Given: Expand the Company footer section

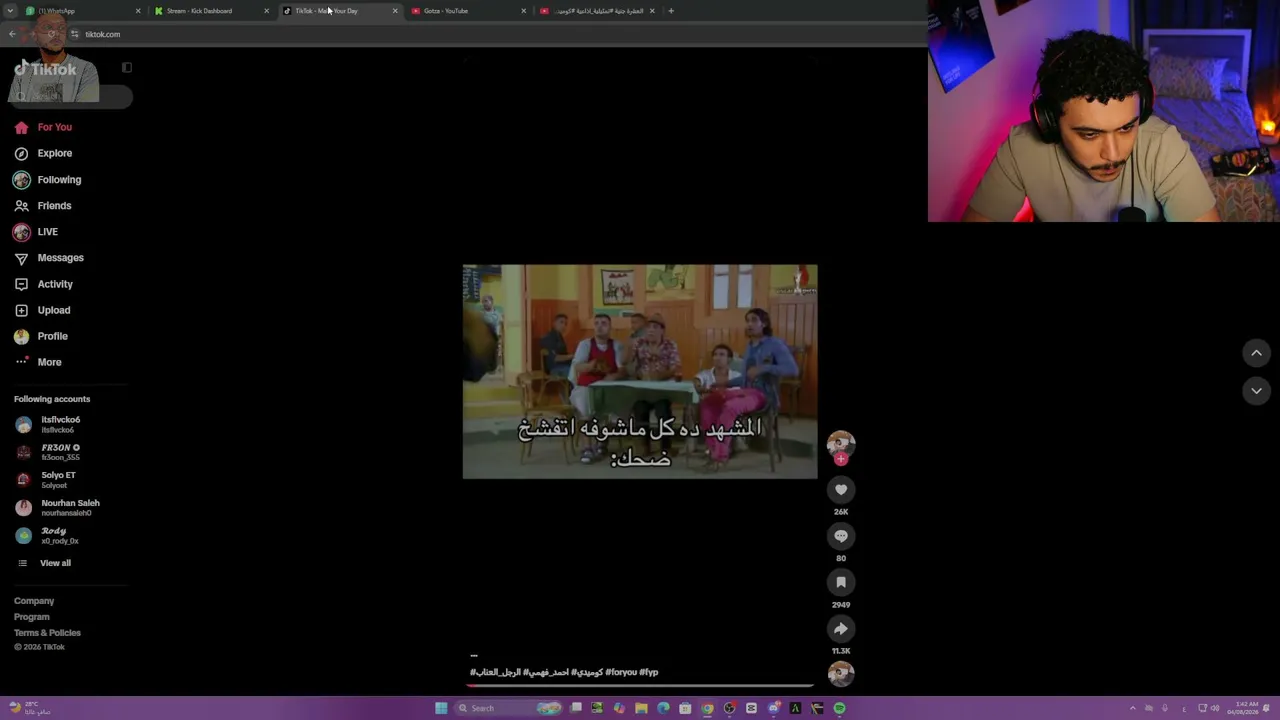Looking at the screenshot, I should click(x=34, y=601).
